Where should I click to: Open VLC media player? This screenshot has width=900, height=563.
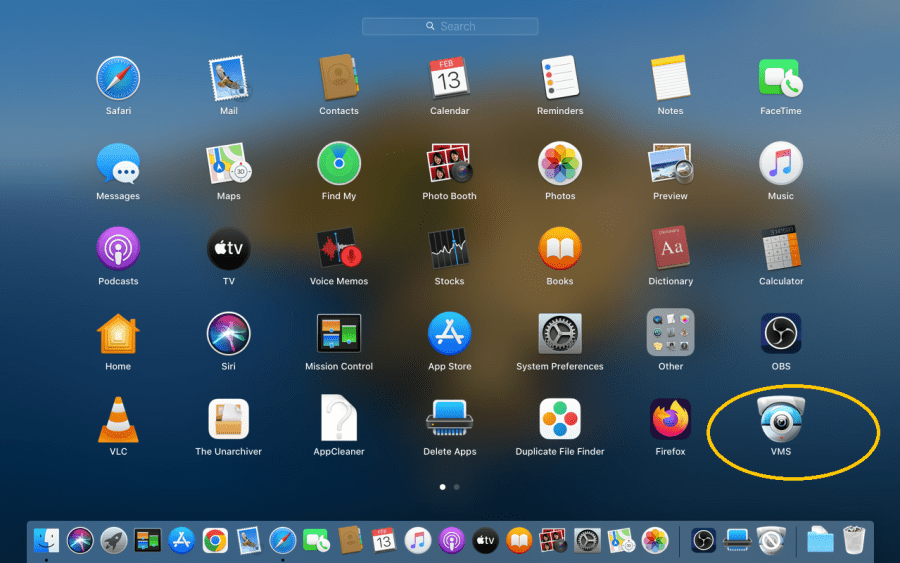118,420
